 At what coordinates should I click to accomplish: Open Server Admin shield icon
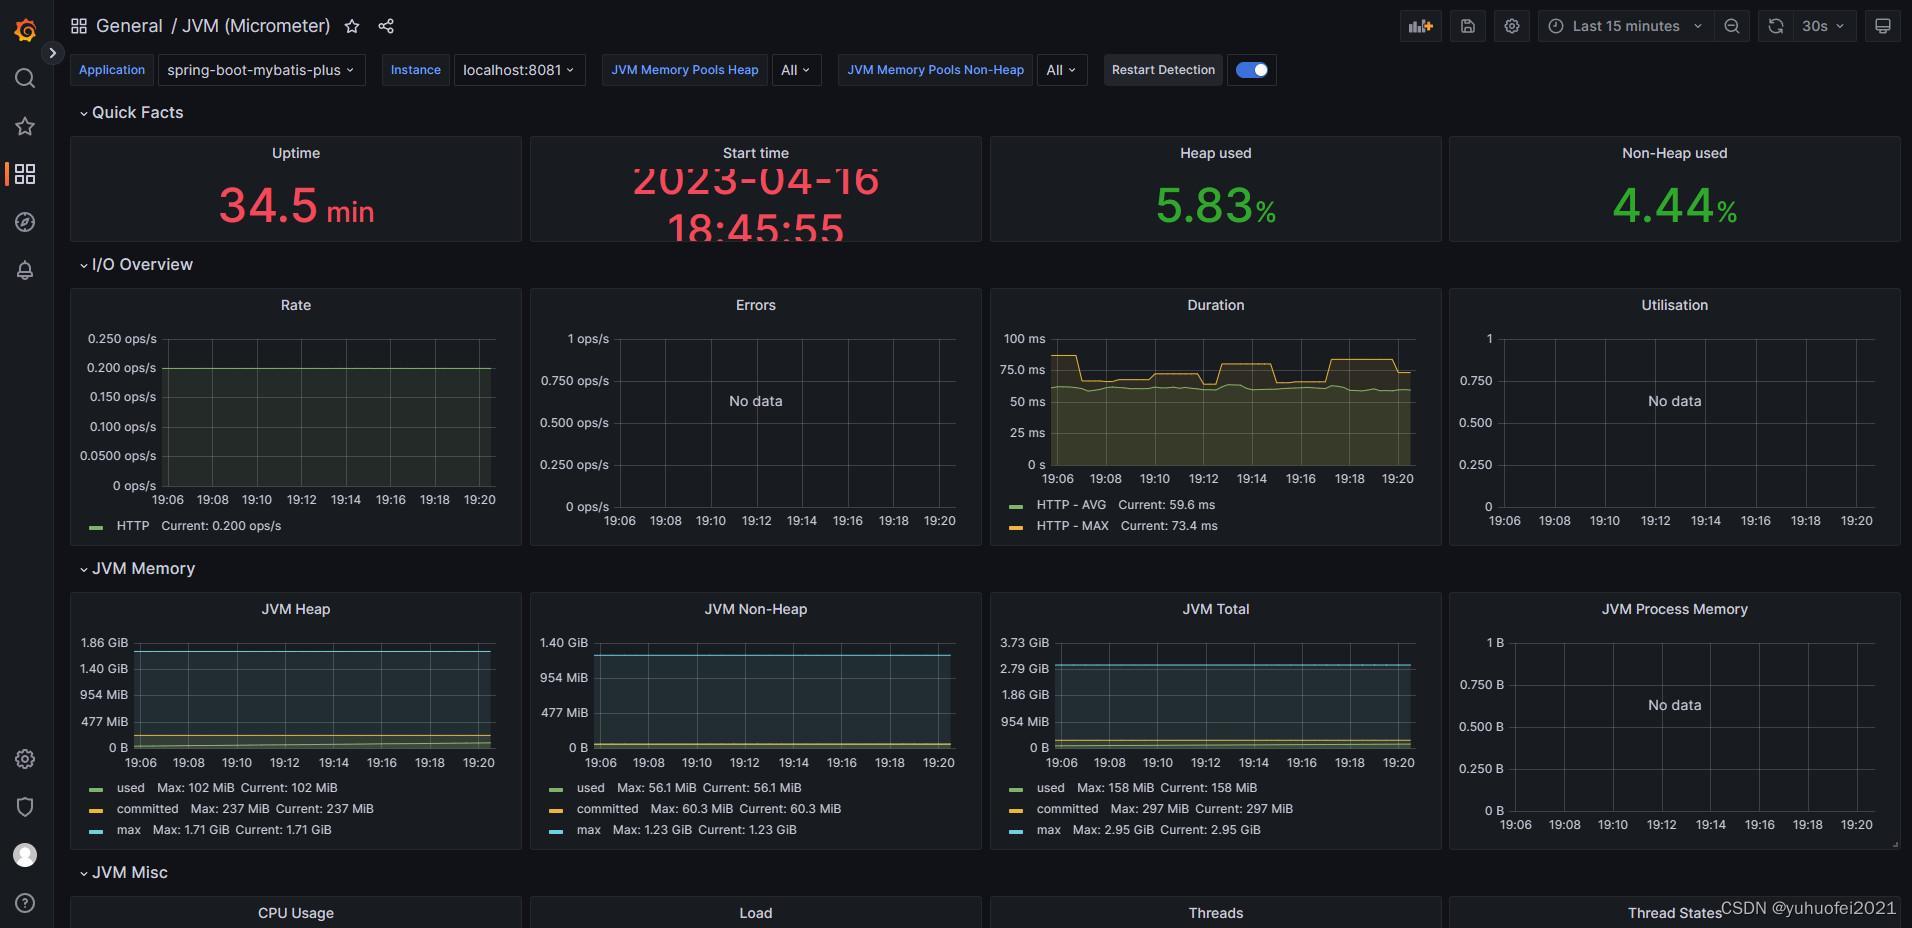click(25, 807)
